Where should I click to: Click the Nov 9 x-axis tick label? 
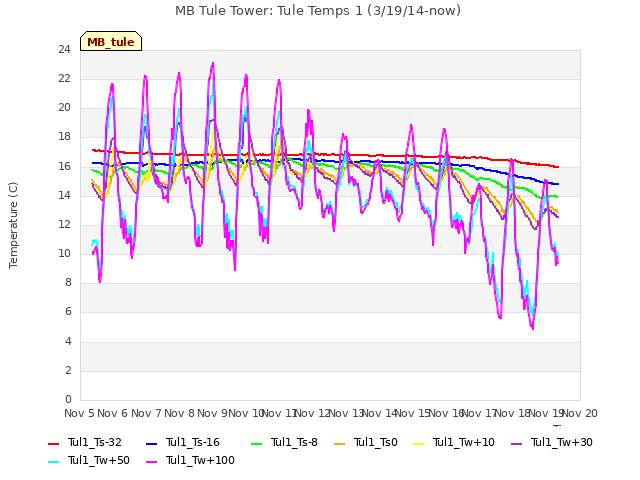coord(212,413)
